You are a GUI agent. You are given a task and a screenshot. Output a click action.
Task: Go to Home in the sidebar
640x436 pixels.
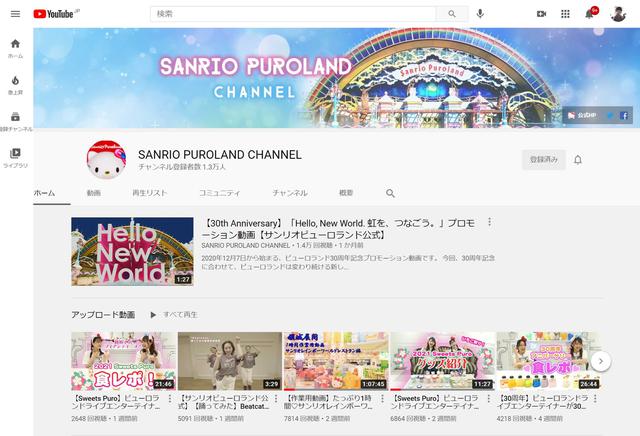click(x=15, y=48)
